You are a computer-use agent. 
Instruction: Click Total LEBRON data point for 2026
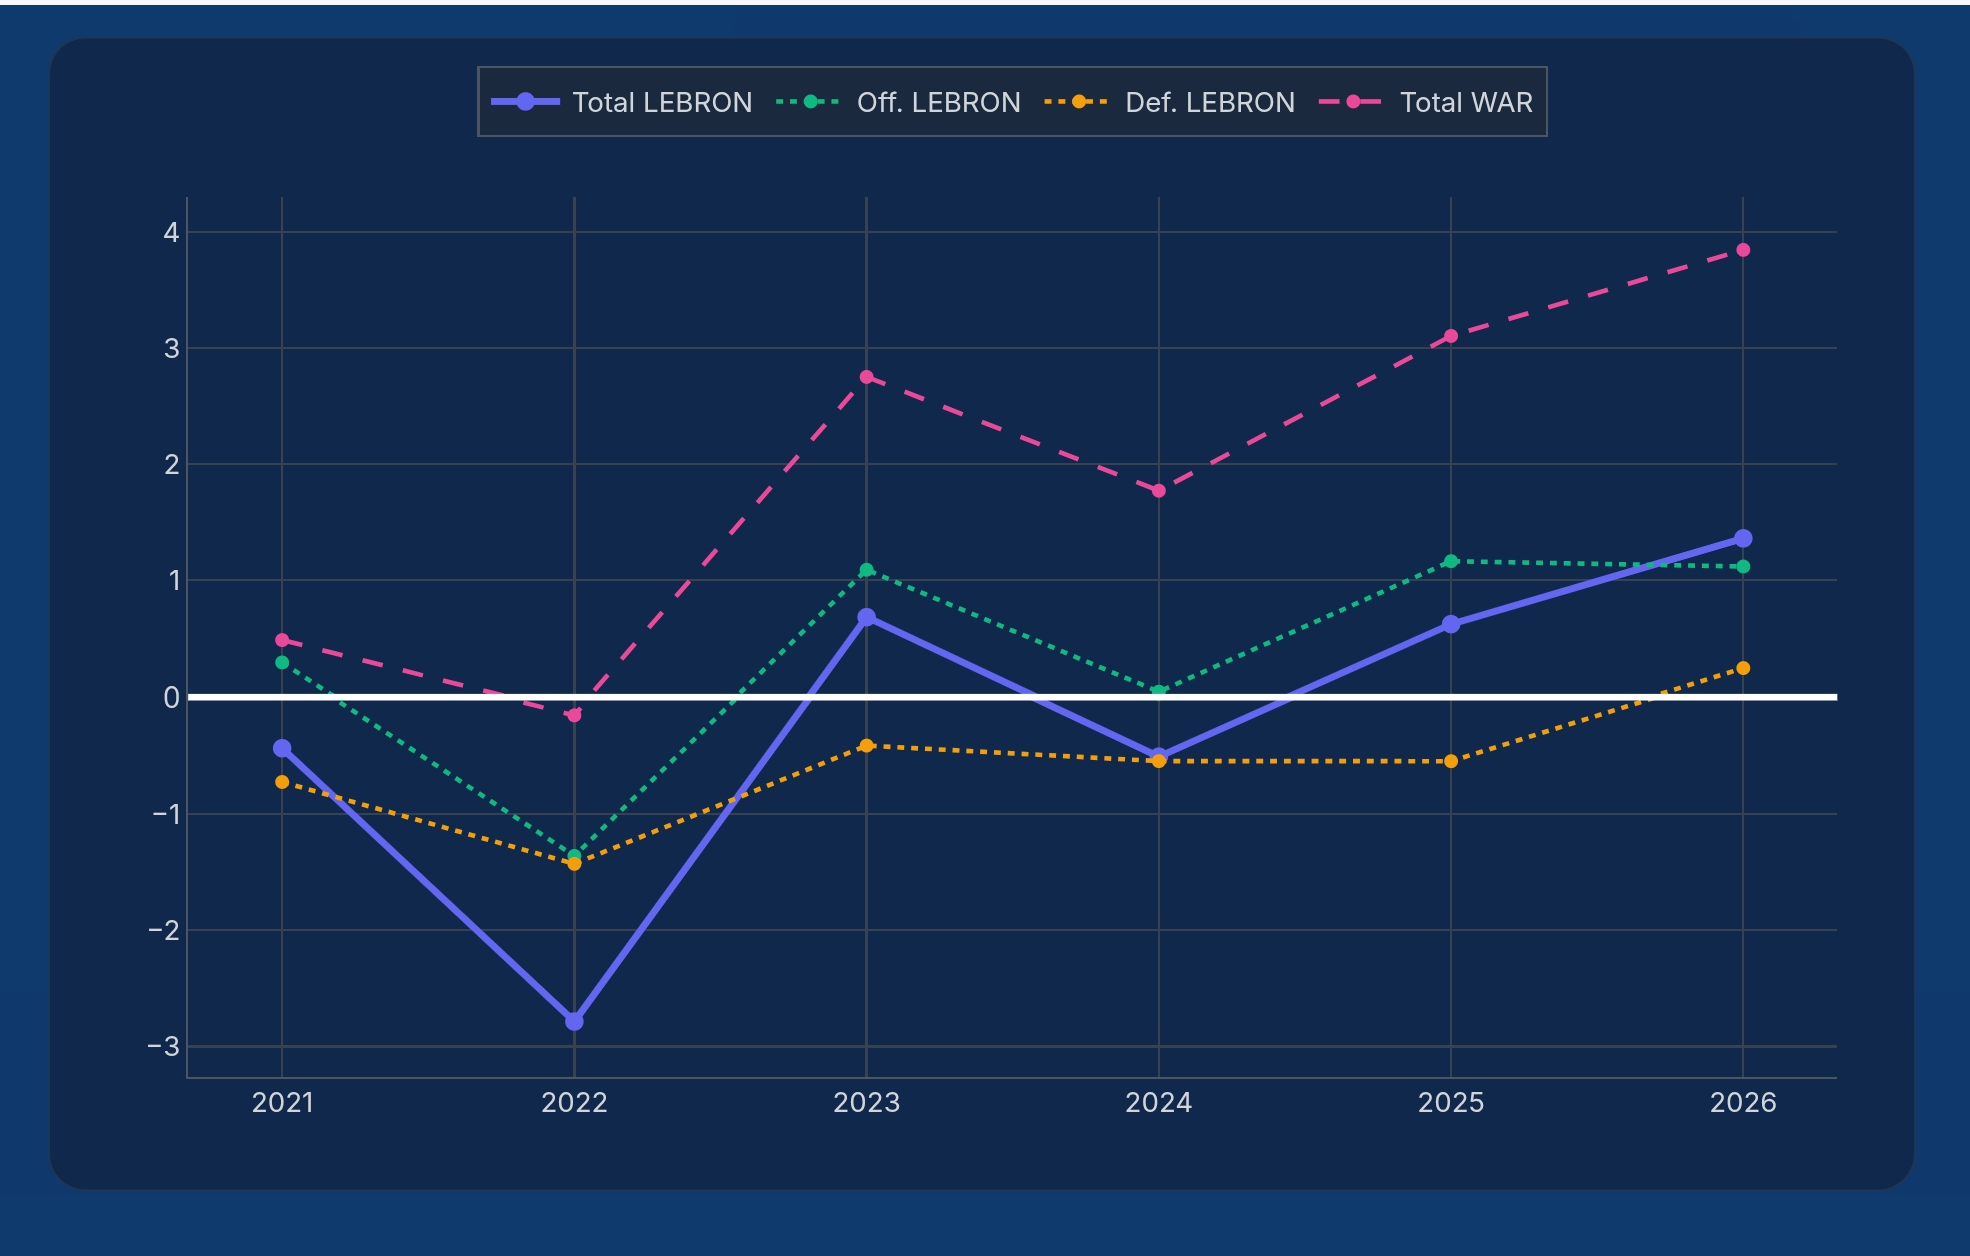coord(1743,539)
